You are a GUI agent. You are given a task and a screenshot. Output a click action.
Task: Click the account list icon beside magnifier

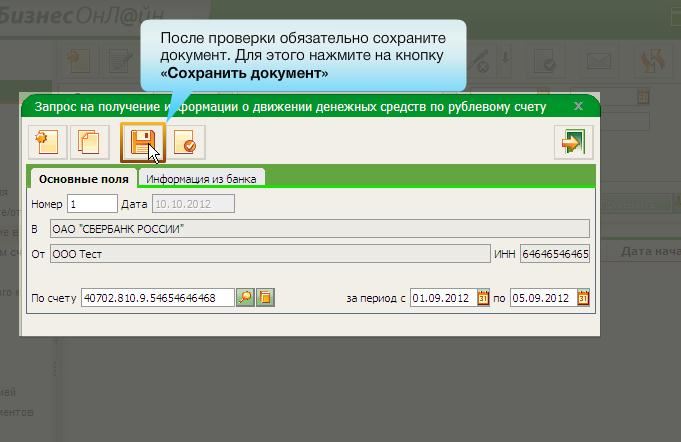[x=265, y=298]
